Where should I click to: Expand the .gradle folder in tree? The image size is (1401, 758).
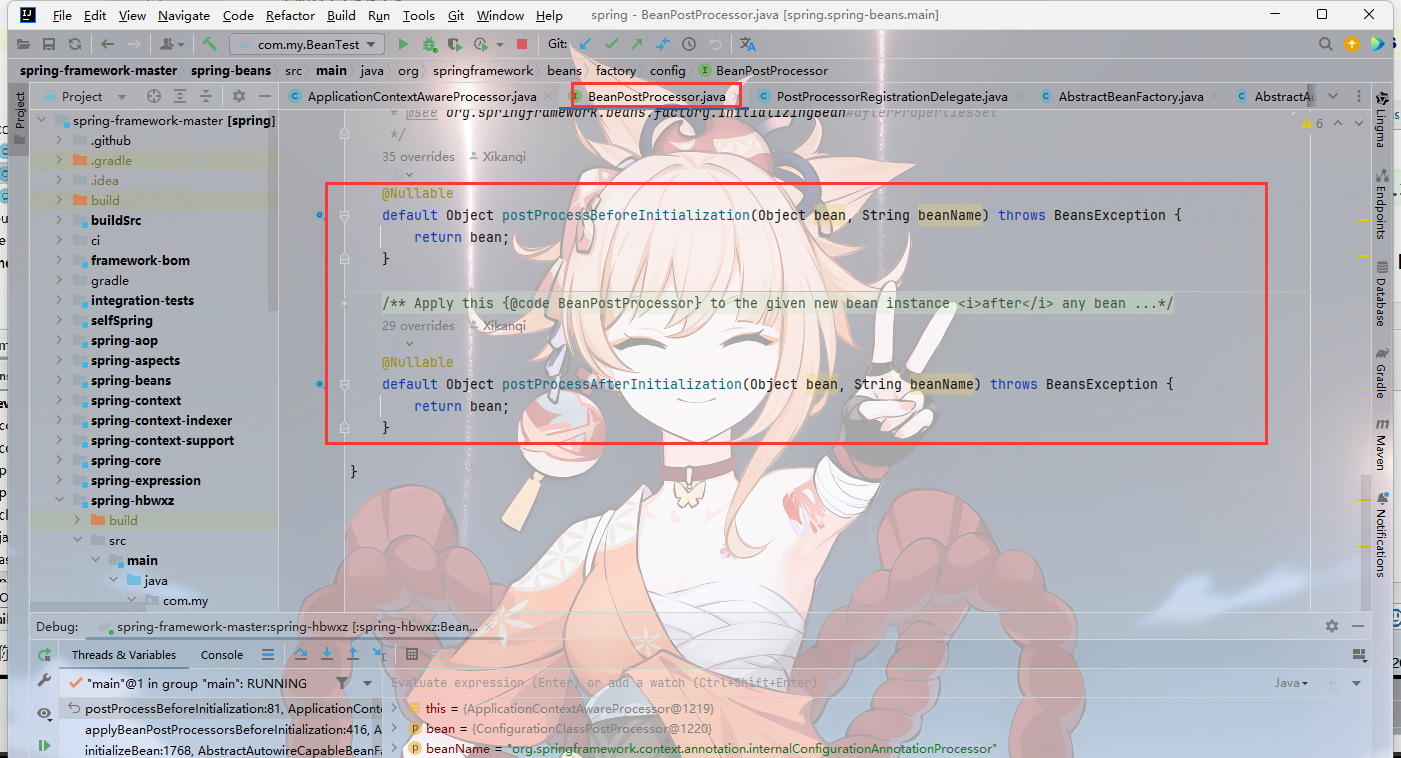pyautogui.click(x=61, y=160)
